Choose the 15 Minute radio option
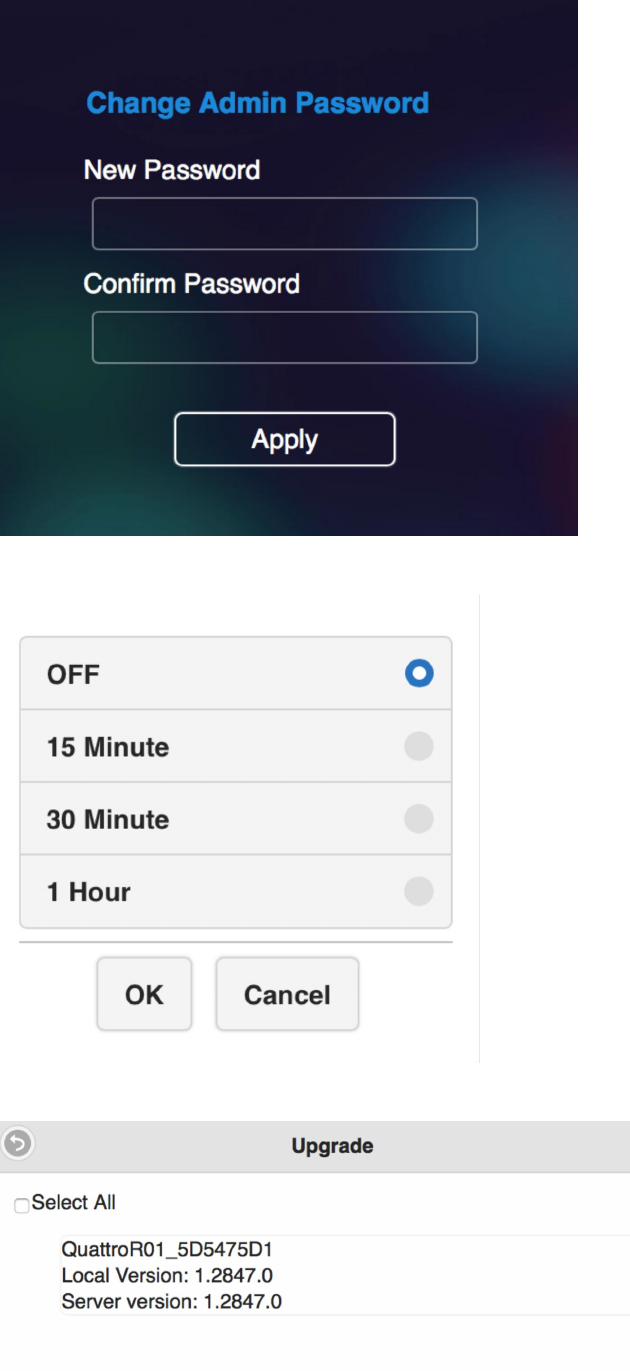The width and height of the screenshot is (630, 1371). pyautogui.click(x=420, y=746)
